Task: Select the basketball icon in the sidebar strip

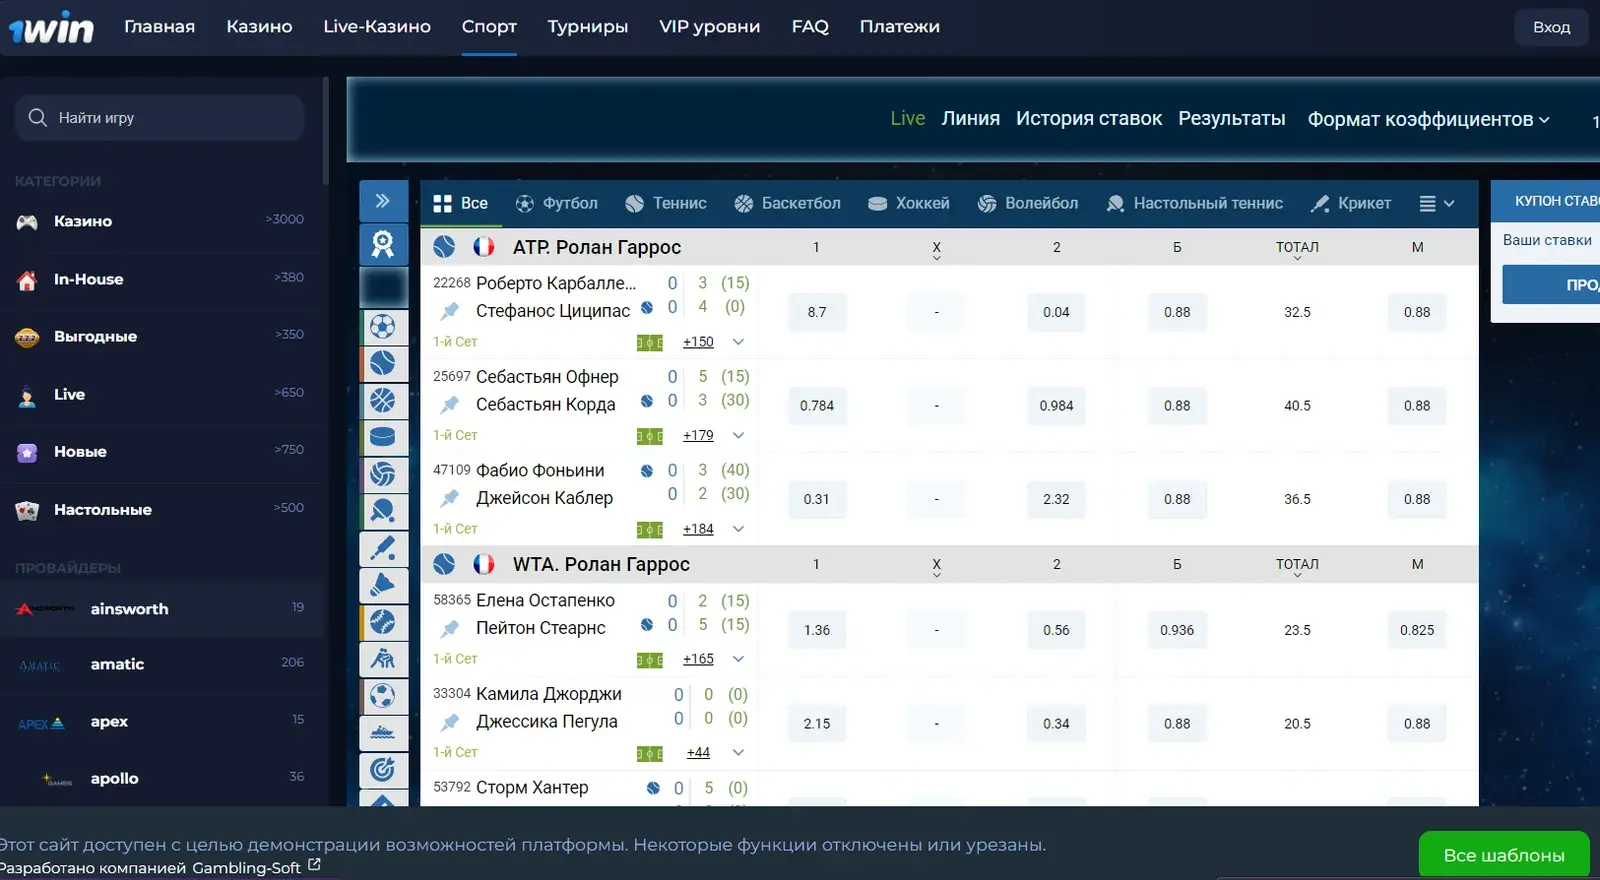Action: click(x=383, y=400)
